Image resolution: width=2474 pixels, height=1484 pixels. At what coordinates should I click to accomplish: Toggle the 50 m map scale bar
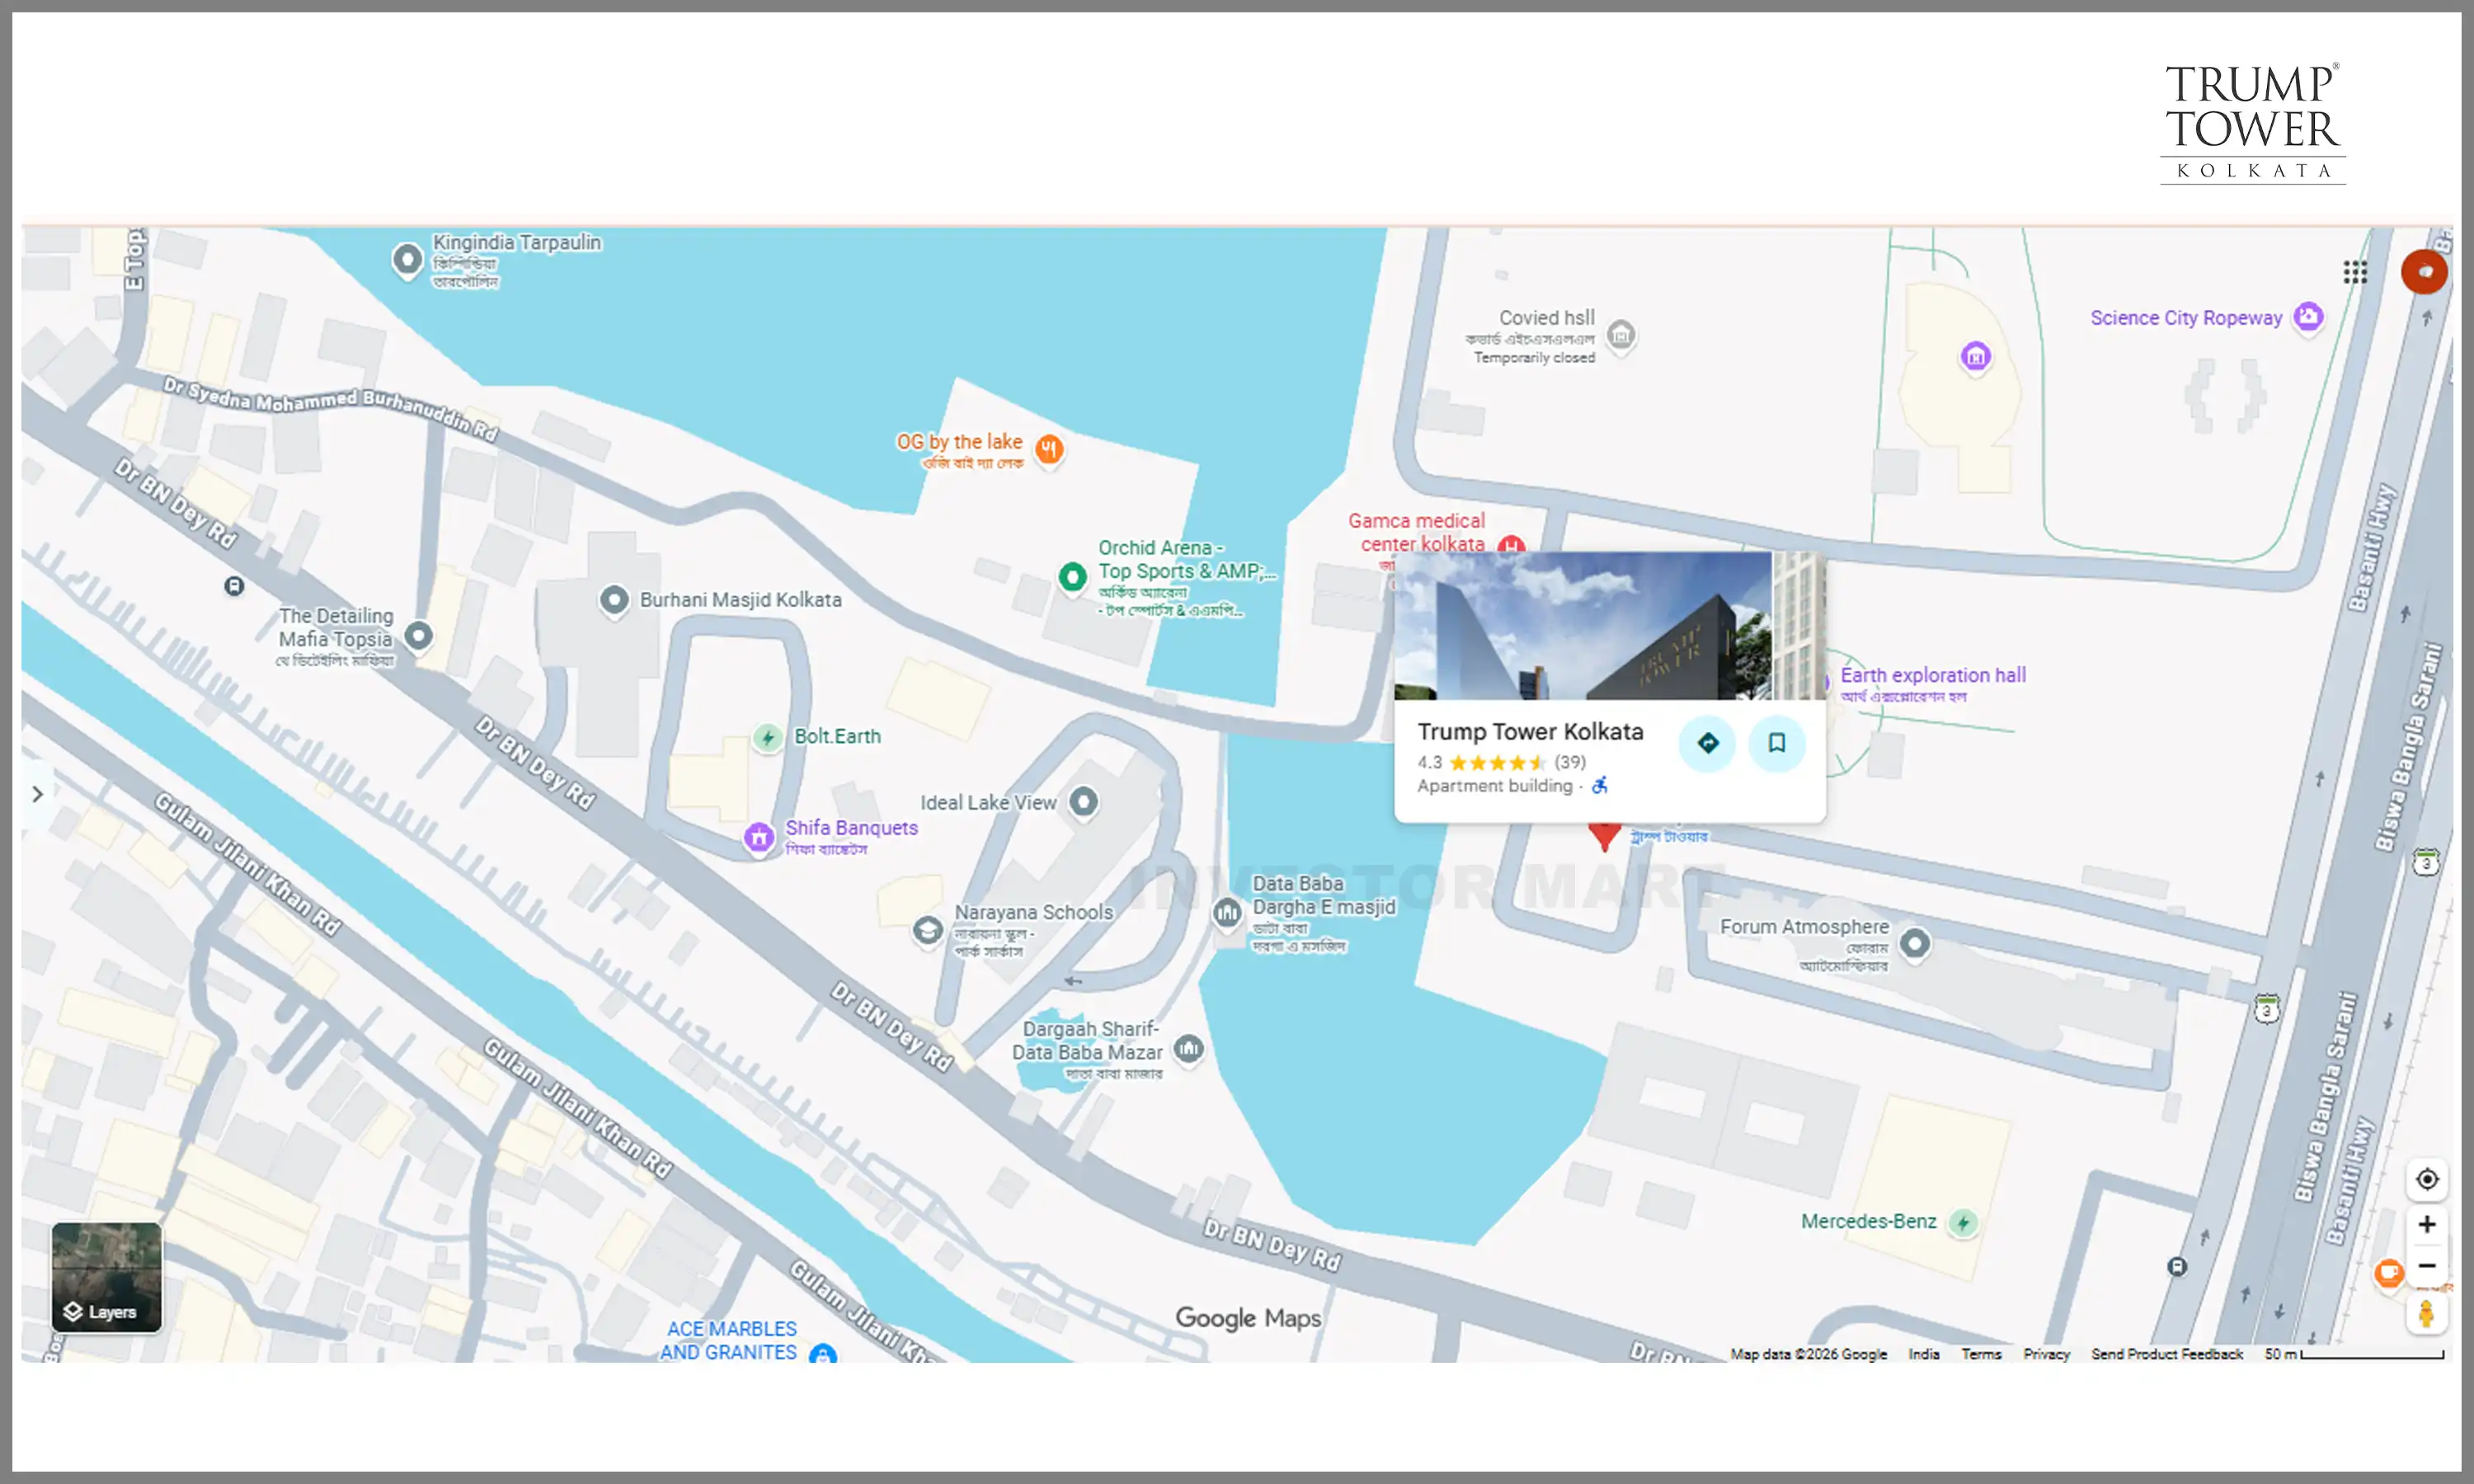[2354, 1354]
